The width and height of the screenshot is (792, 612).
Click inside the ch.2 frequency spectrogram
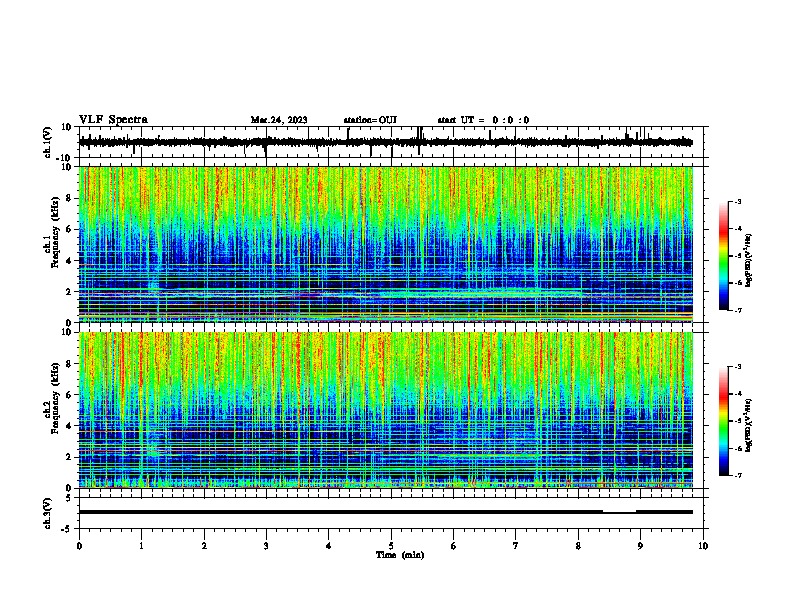point(386,410)
